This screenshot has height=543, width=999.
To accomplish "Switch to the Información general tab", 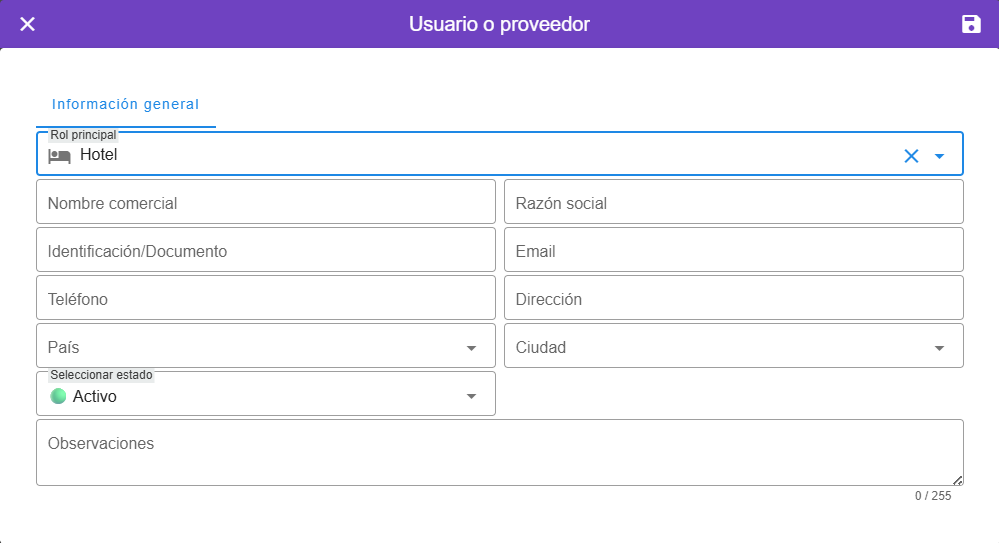I will [126, 104].
